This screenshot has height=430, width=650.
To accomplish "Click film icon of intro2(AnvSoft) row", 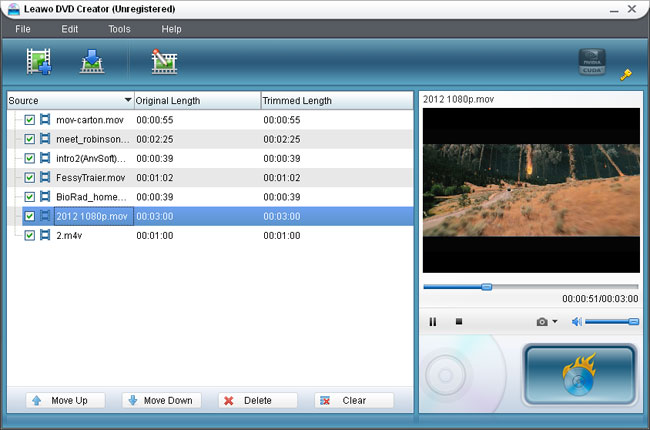I will pos(45,158).
